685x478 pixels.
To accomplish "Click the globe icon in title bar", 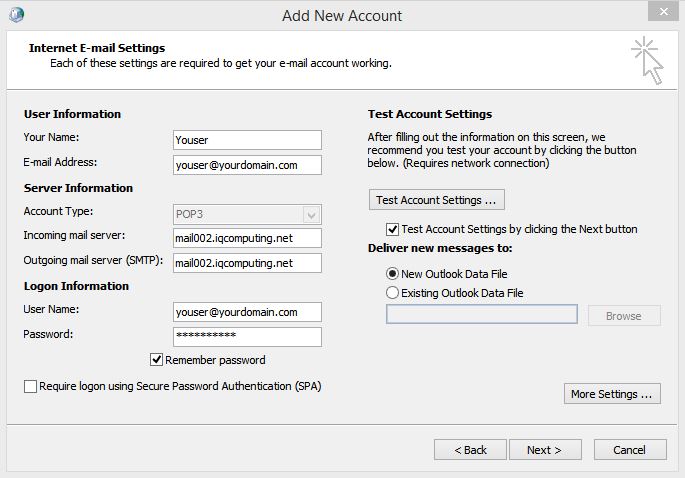I will 15,15.
